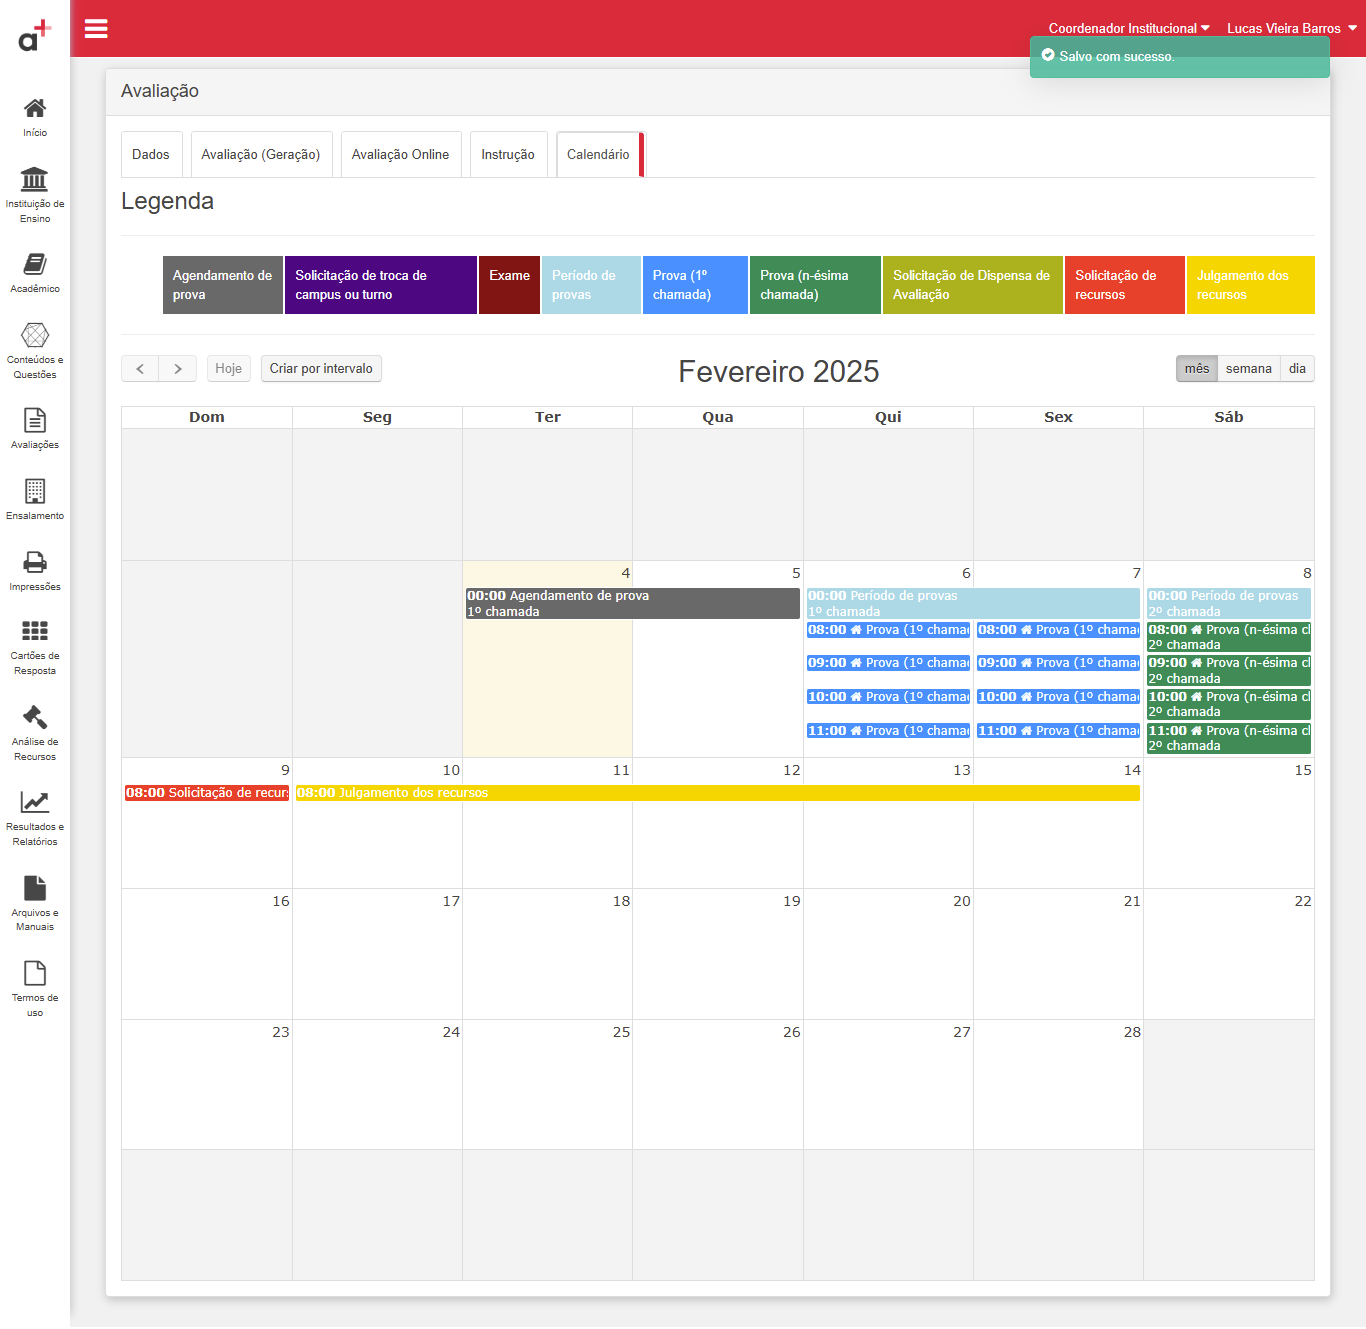Click Período de provas legend swatch
The width and height of the screenshot is (1366, 1329).
tap(591, 285)
